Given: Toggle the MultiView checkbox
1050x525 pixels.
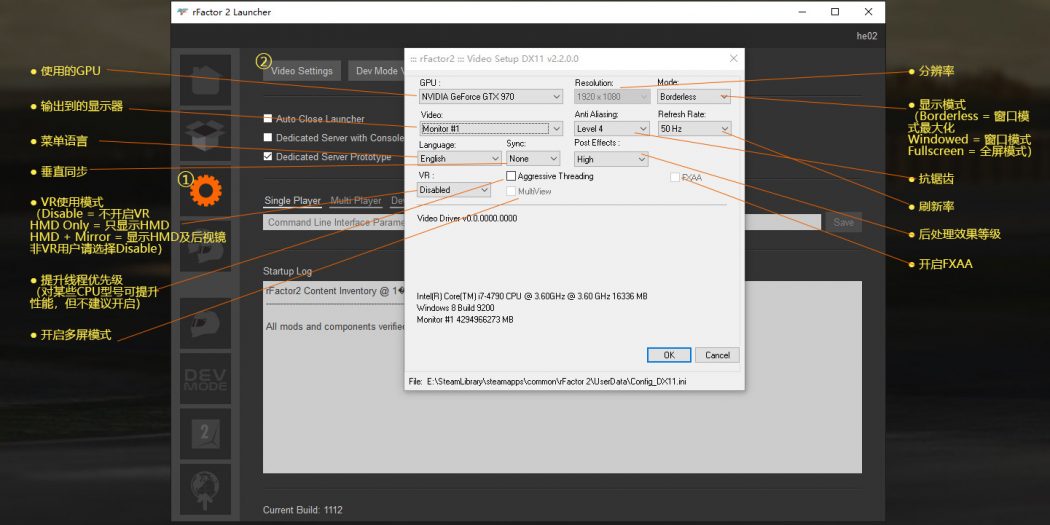Looking at the screenshot, I should point(511,192).
